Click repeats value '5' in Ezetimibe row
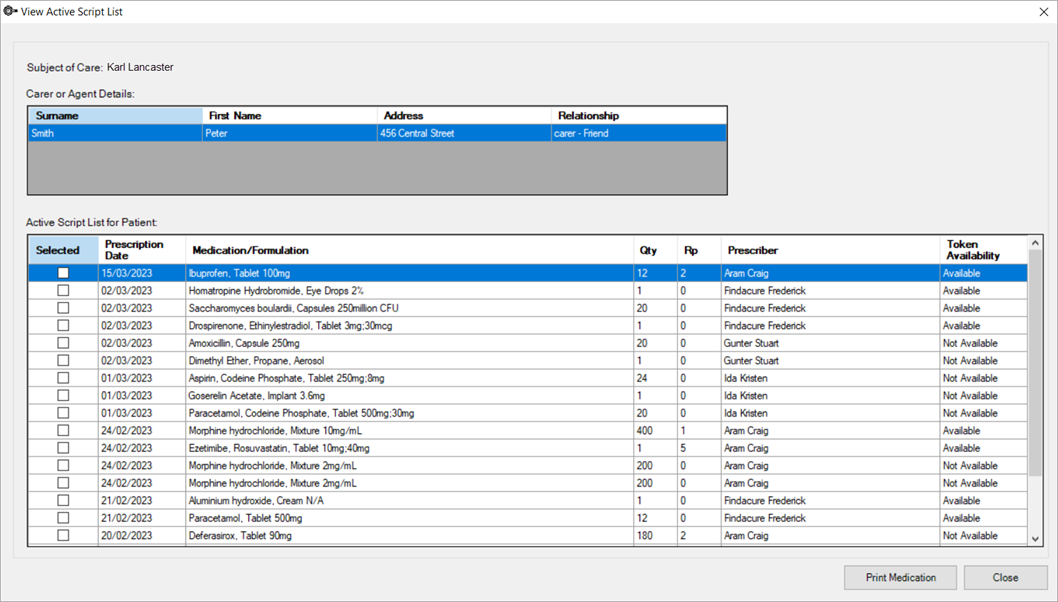This screenshot has width=1058, height=602. coord(699,448)
